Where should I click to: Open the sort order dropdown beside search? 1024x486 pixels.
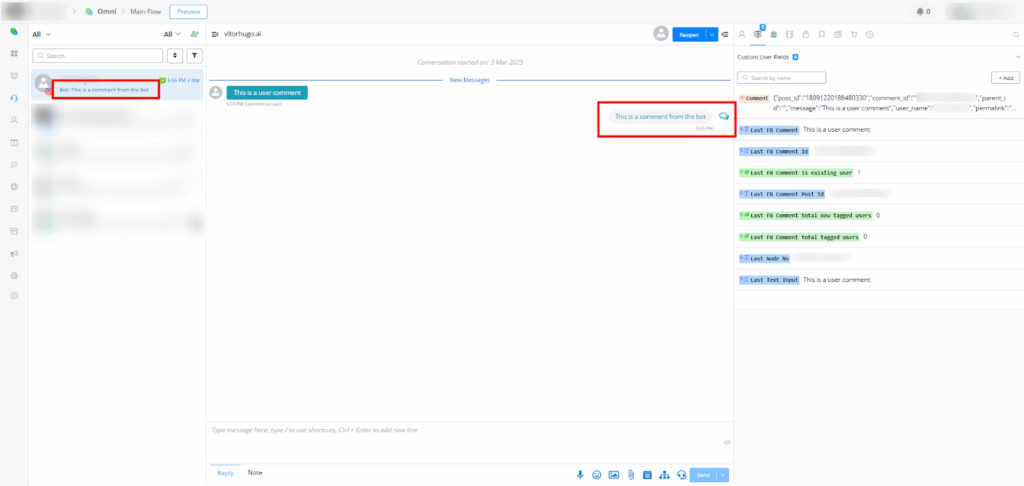tap(175, 56)
